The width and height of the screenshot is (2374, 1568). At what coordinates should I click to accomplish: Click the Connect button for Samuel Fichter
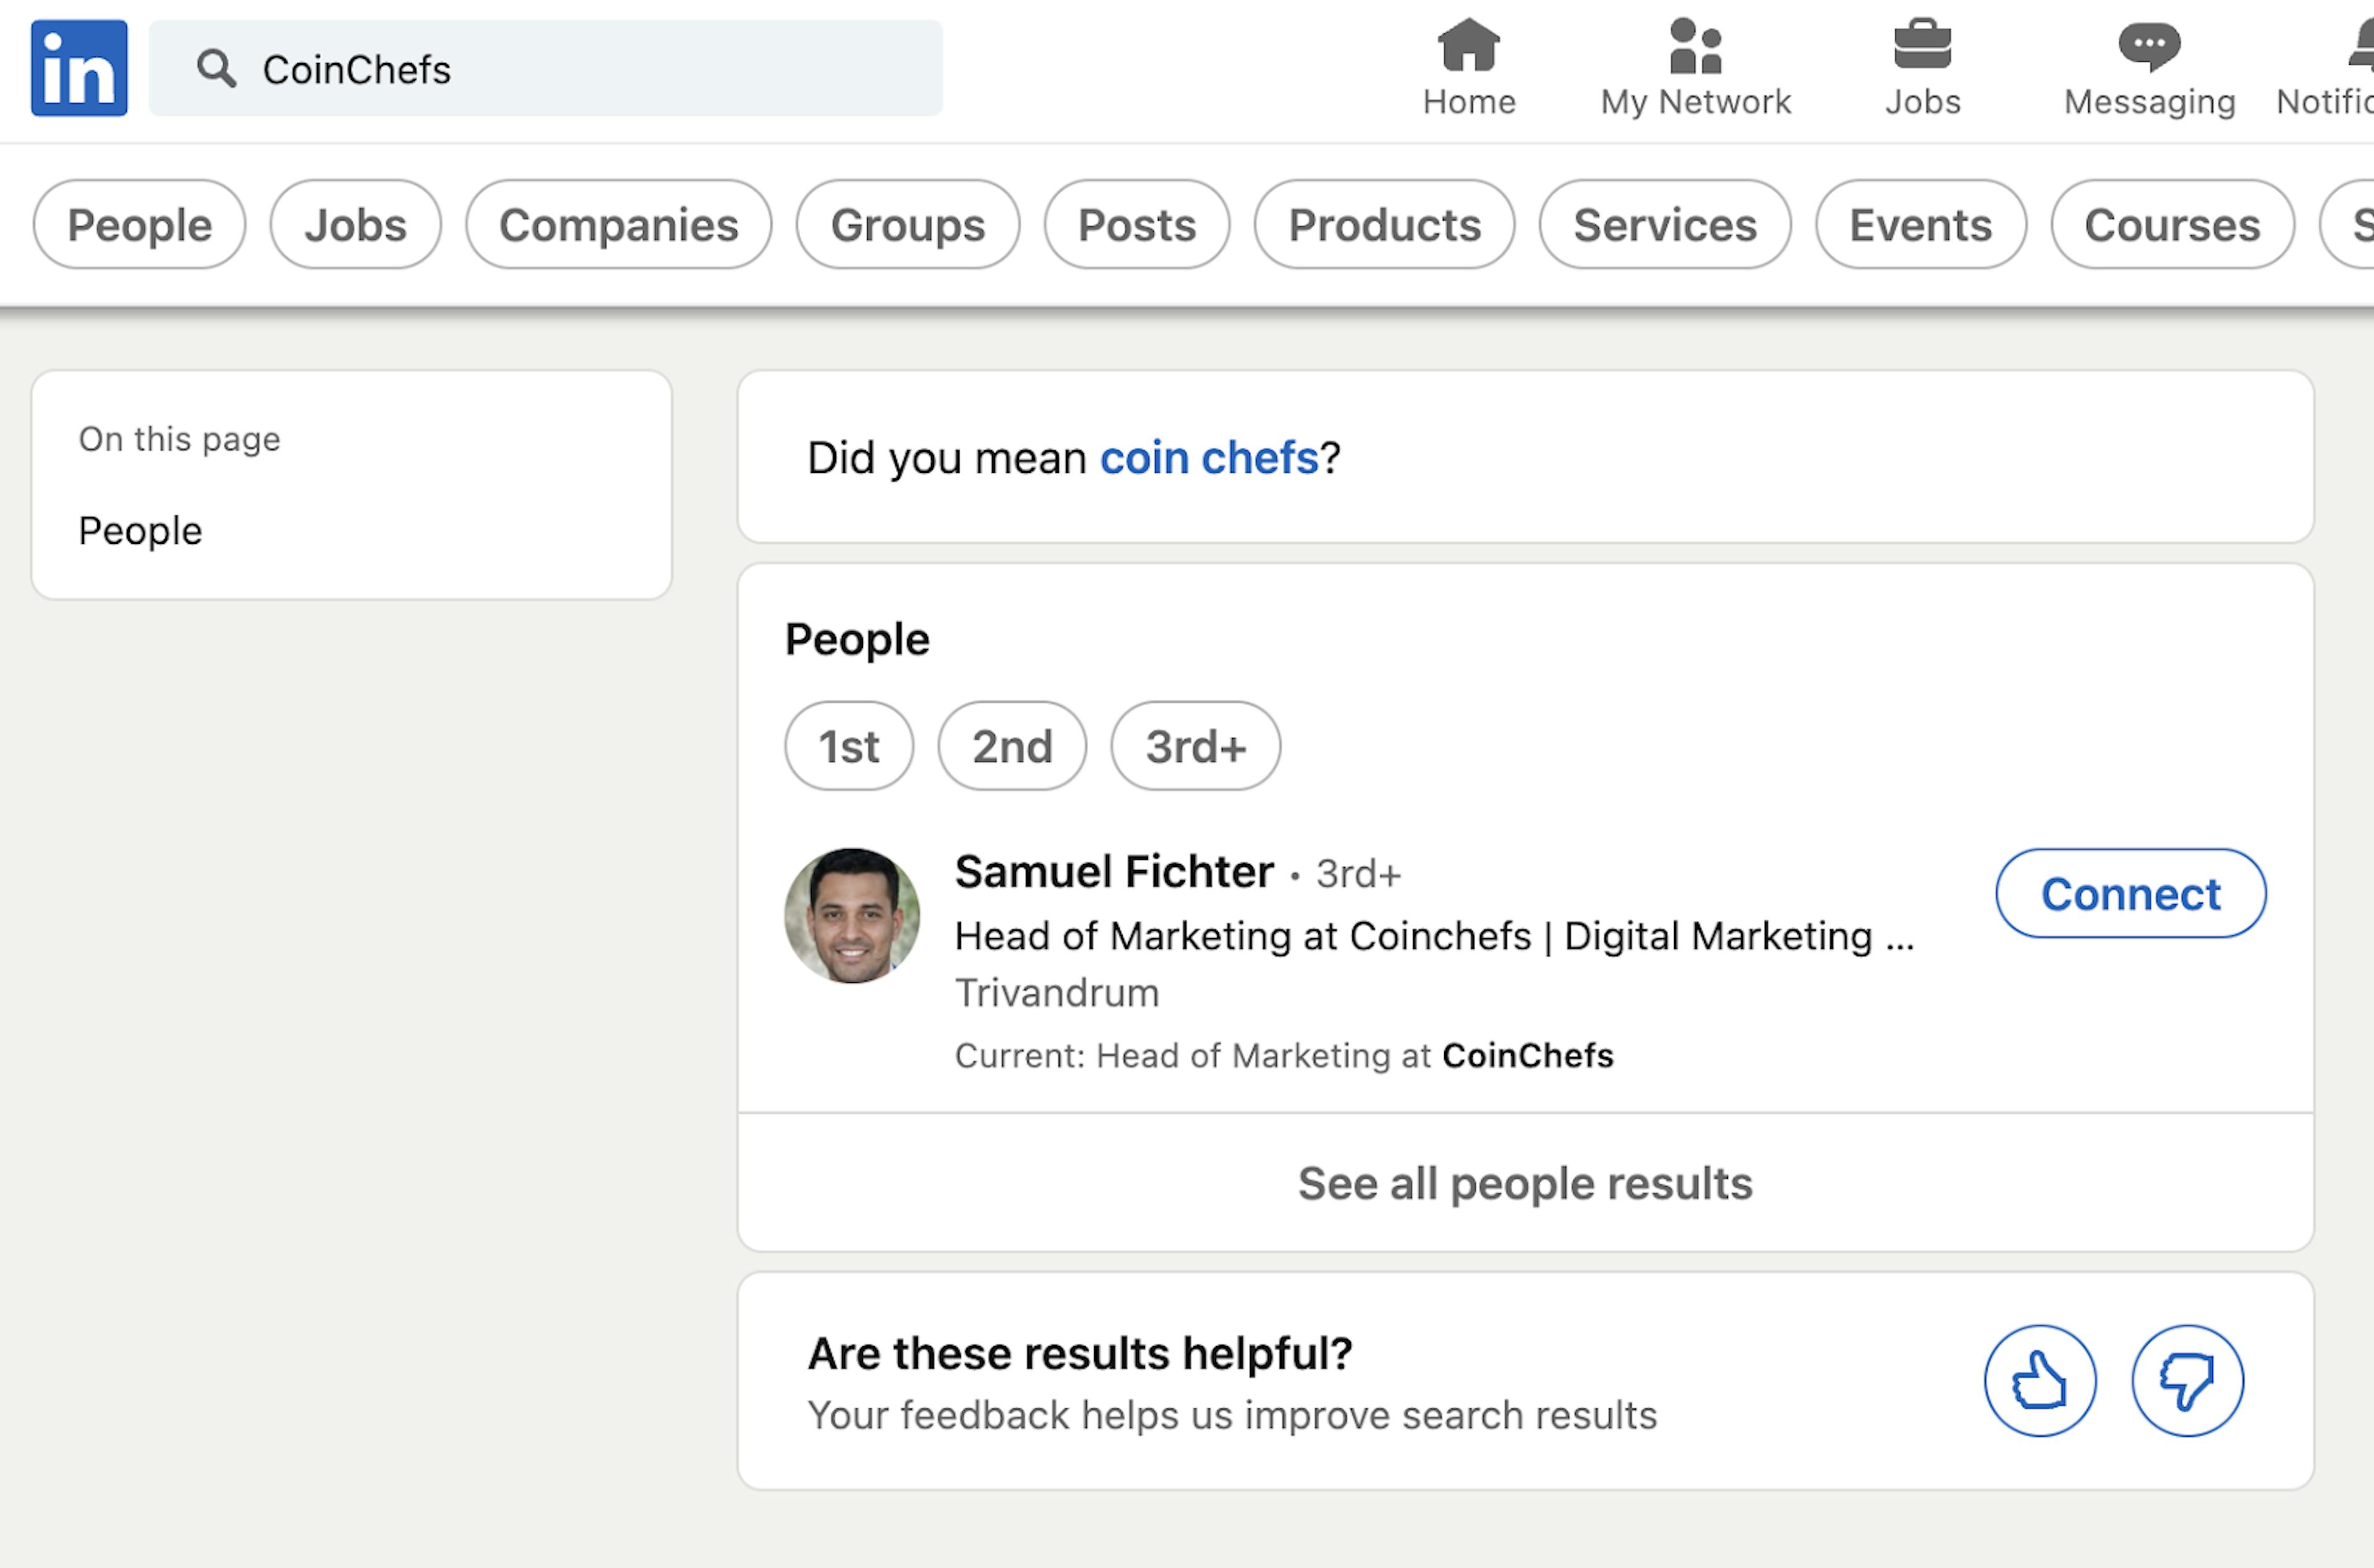pos(2129,894)
